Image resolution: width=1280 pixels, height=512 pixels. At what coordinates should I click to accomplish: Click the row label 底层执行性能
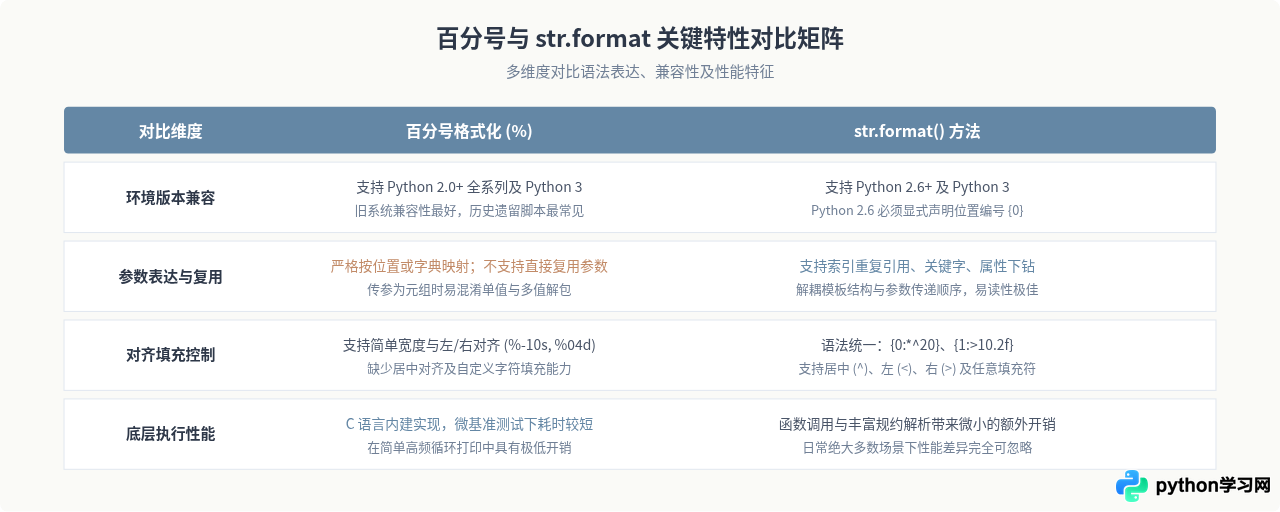click(170, 434)
